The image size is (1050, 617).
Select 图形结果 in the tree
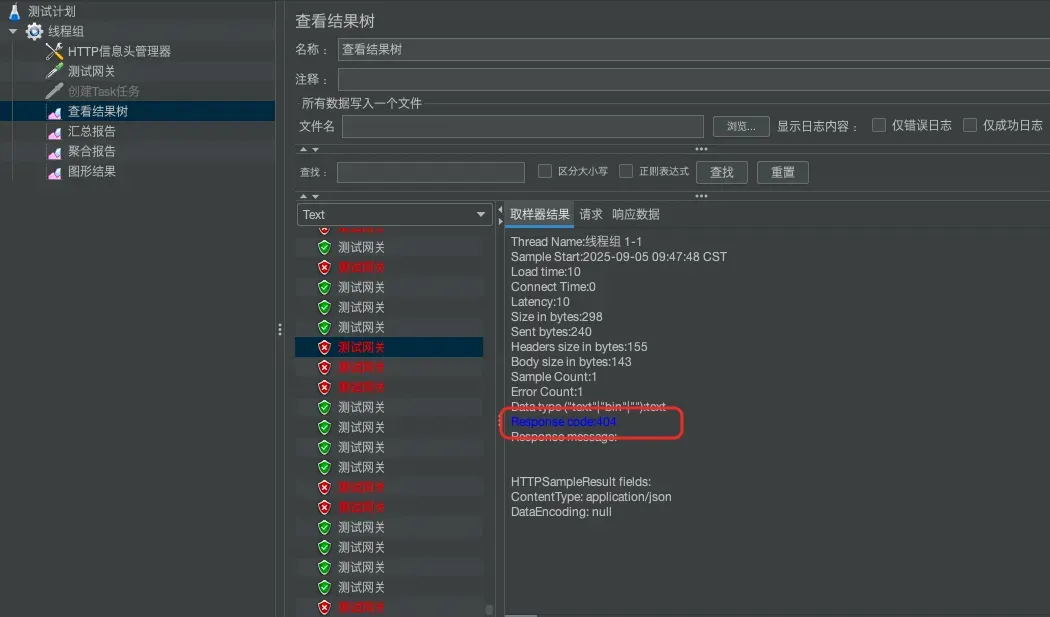tap(92, 172)
